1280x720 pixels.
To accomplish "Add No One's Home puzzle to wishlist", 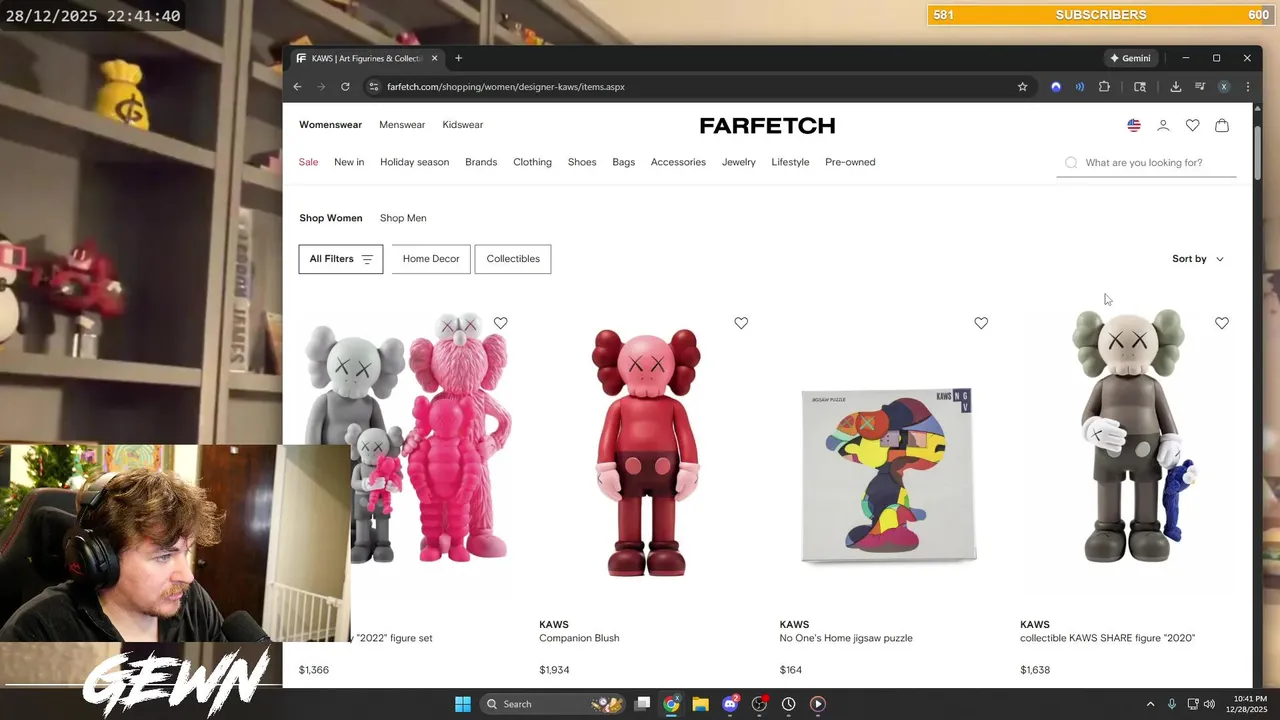I will click(x=981, y=323).
